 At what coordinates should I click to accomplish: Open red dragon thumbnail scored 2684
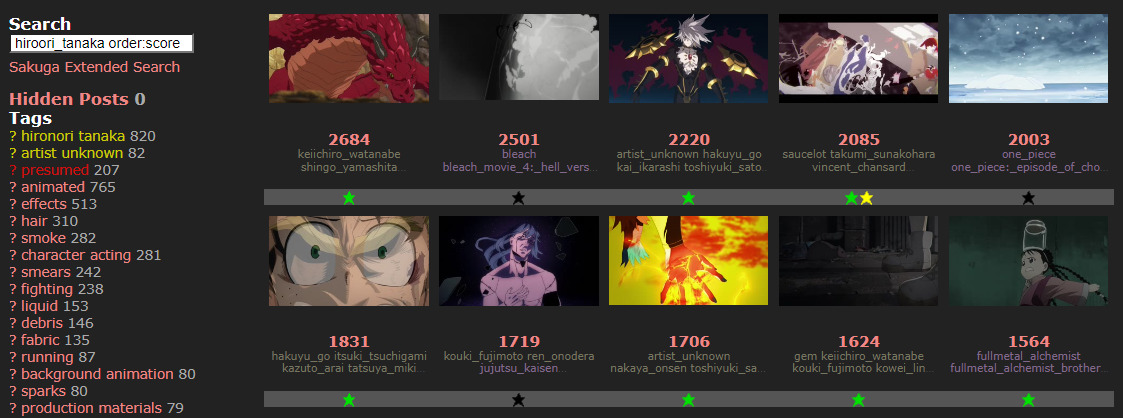349,59
